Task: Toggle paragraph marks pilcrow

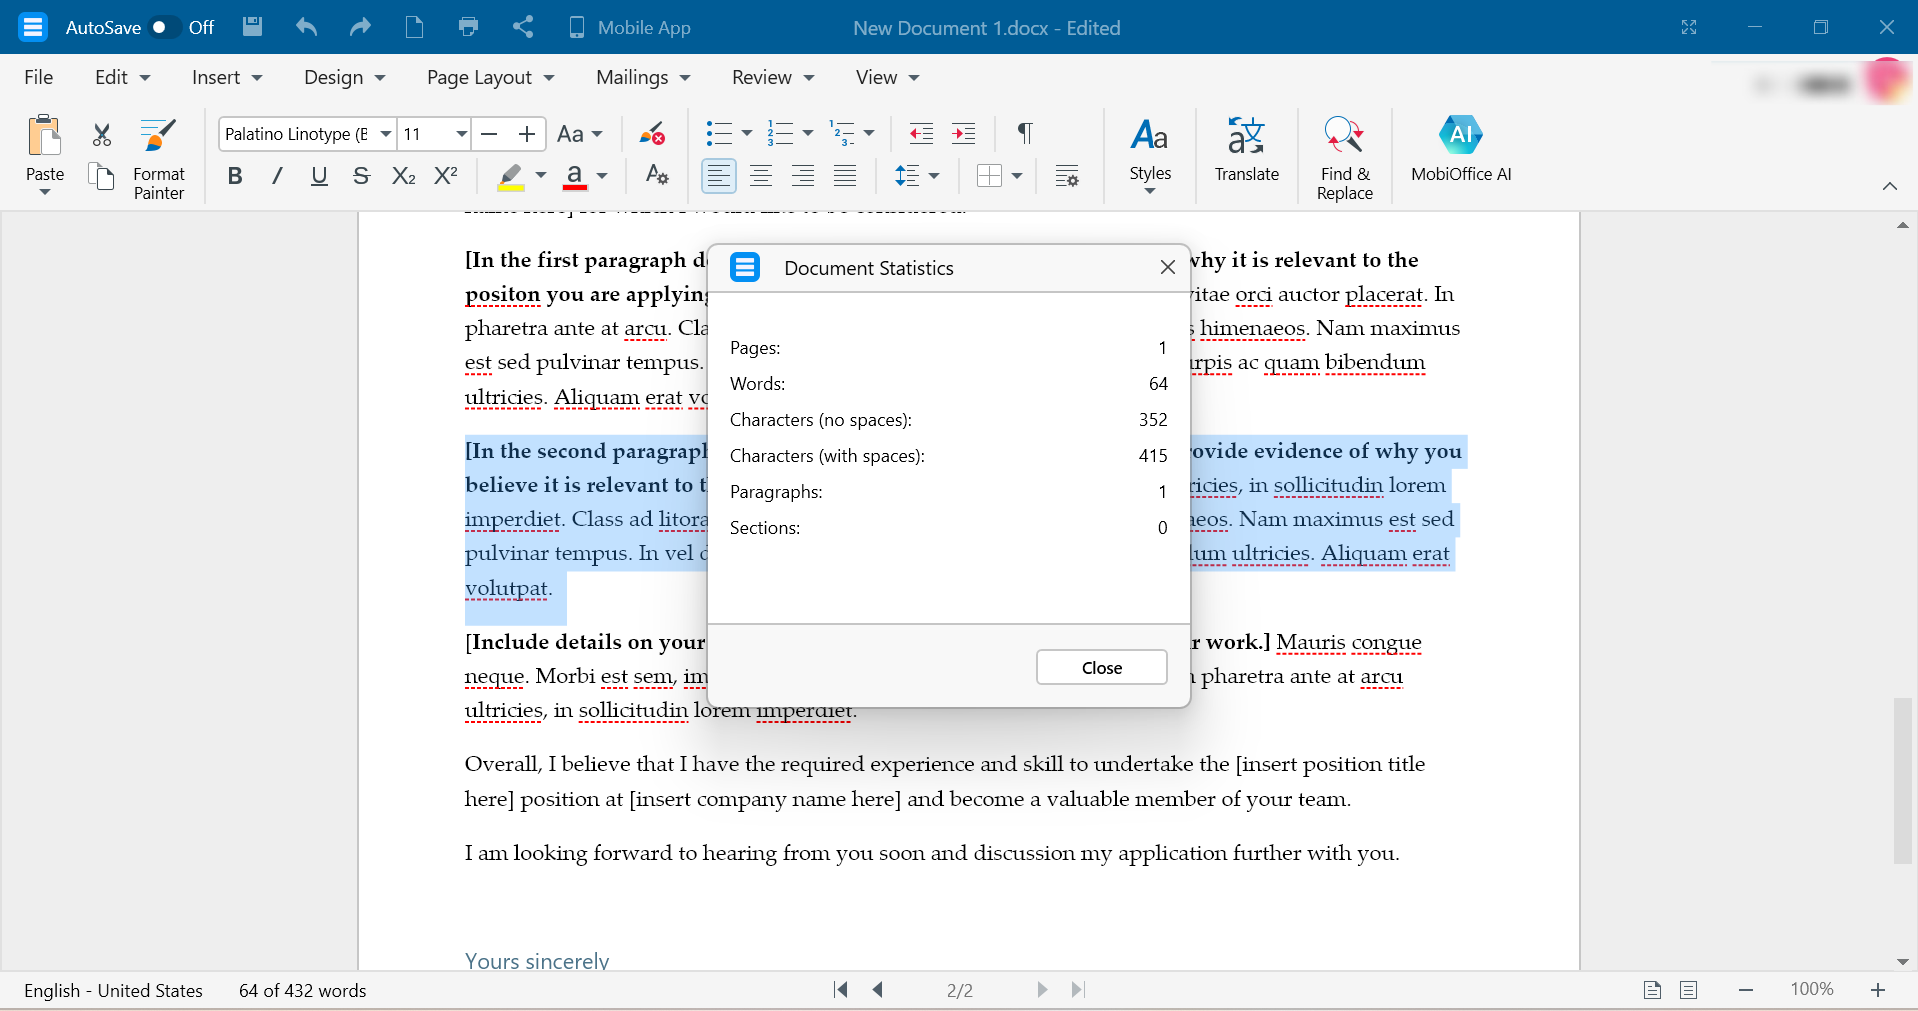Action: (1025, 134)
